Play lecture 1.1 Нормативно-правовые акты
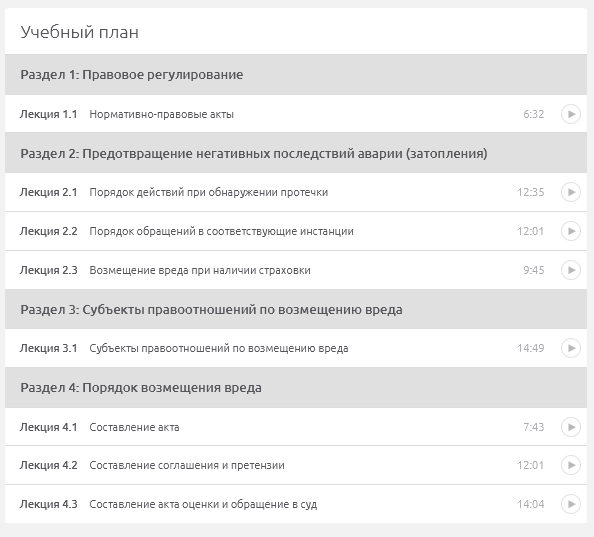This screenshot has width=594, height=537. click(x=571, y=114)
